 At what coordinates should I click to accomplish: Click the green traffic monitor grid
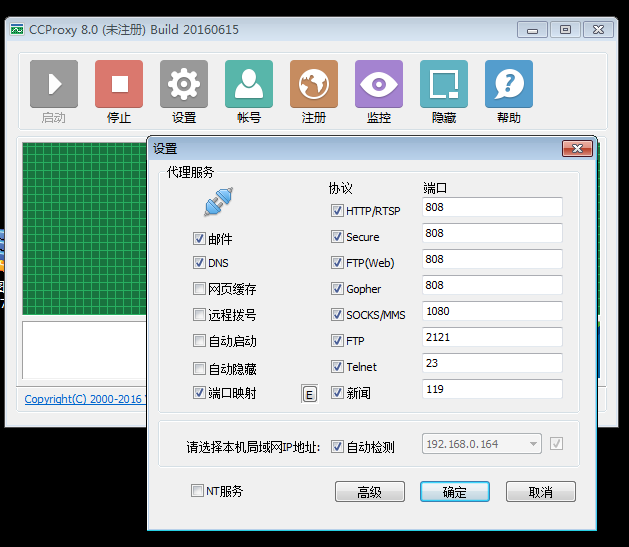click(85, 229)
